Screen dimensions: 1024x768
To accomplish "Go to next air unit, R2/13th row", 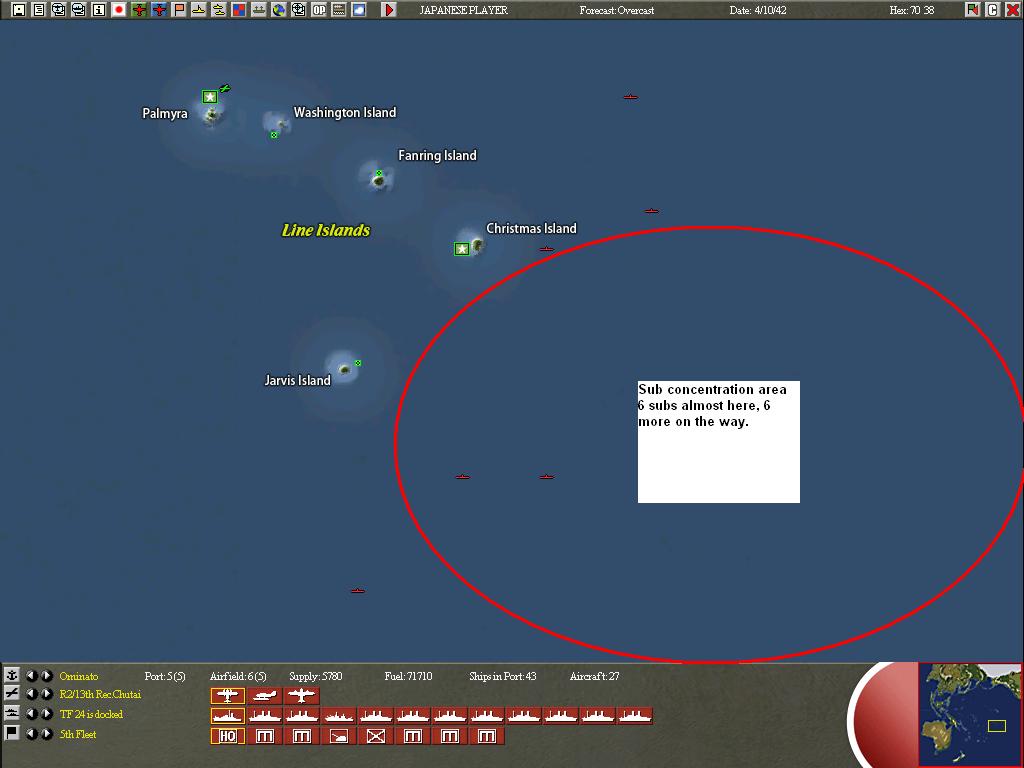I will (47, 694).
